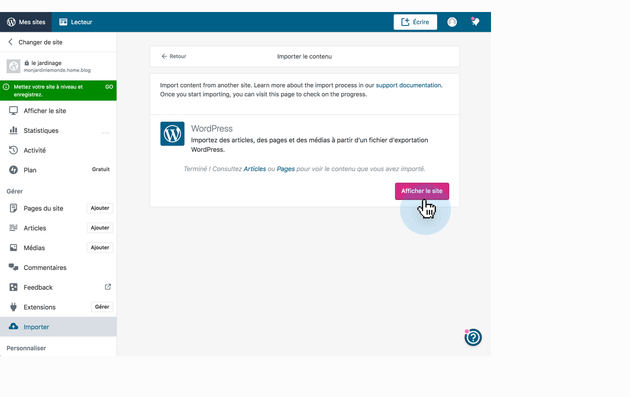The image size is (630, 397).
Task: Open the user profile avatar icon
Action: tap(452, 22)
